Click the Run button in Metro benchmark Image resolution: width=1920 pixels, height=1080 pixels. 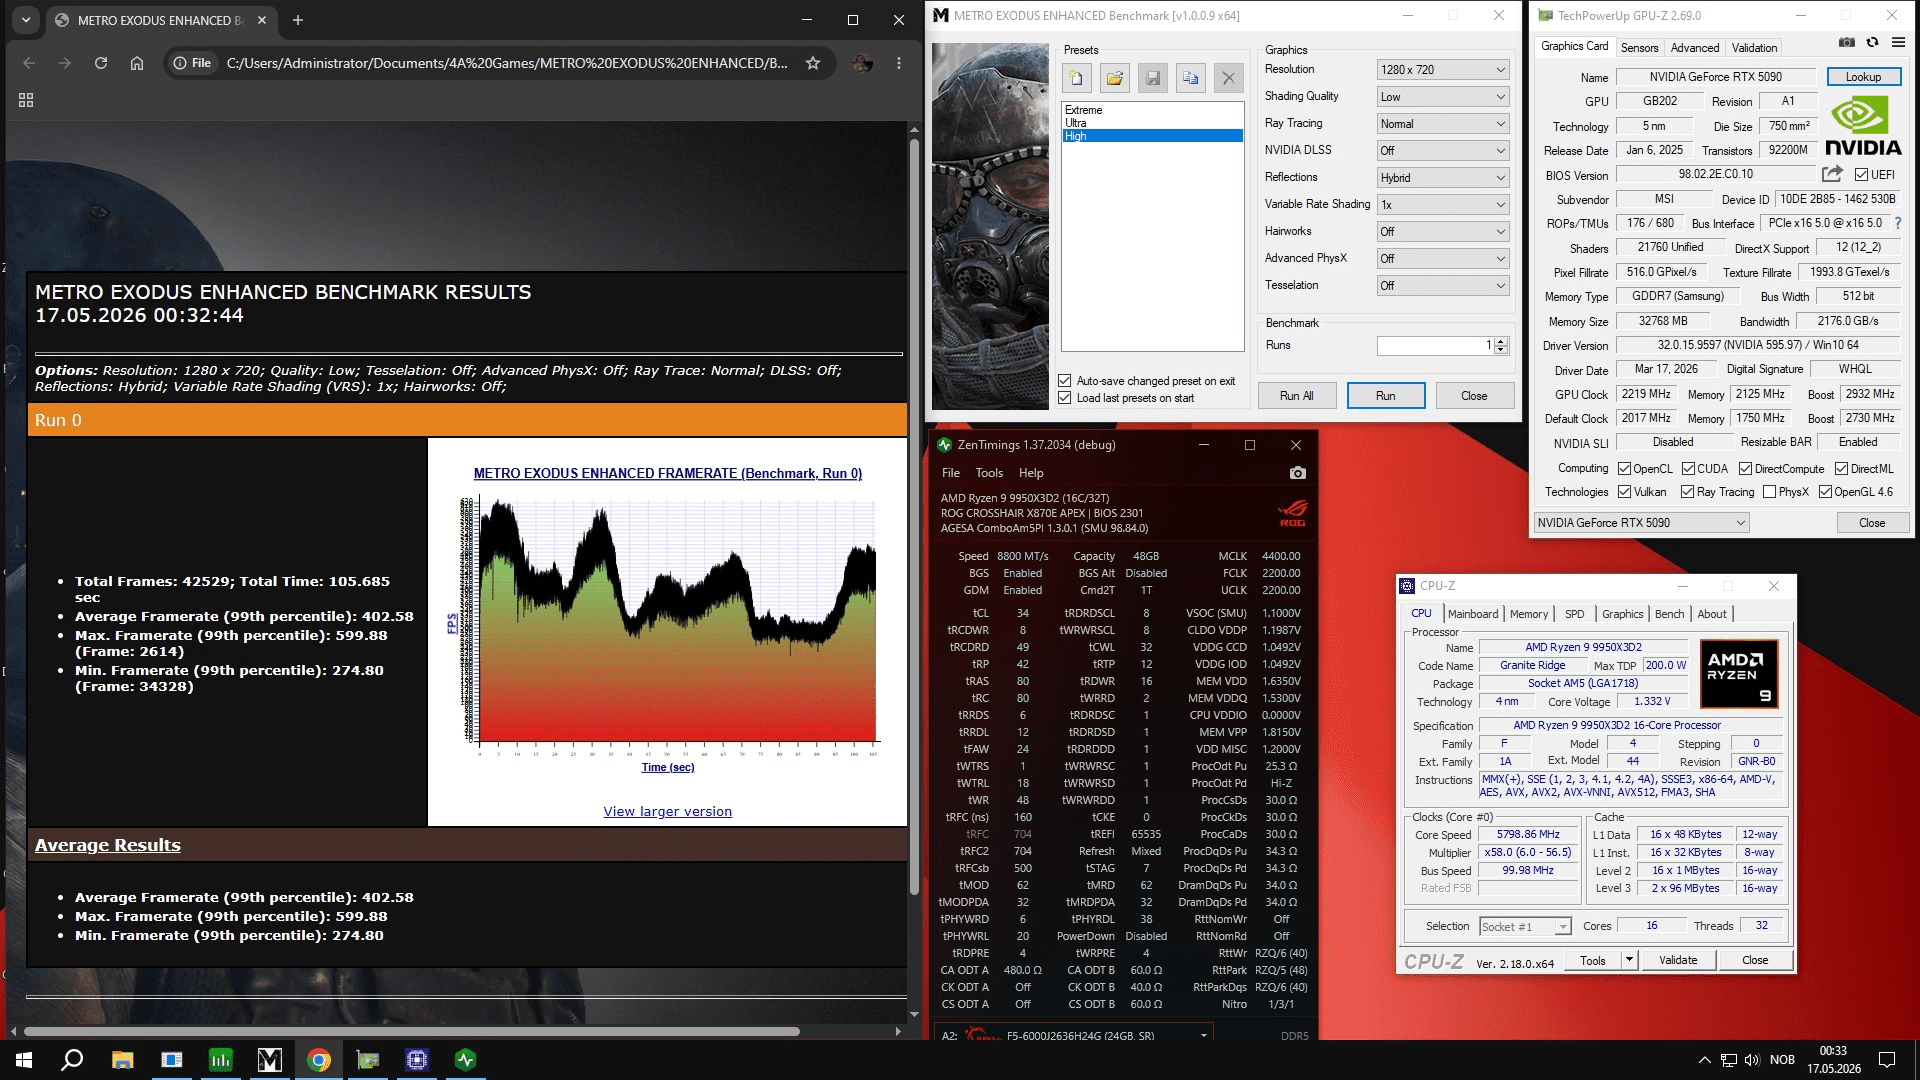pyautogui.click(x=1386, y=396)
